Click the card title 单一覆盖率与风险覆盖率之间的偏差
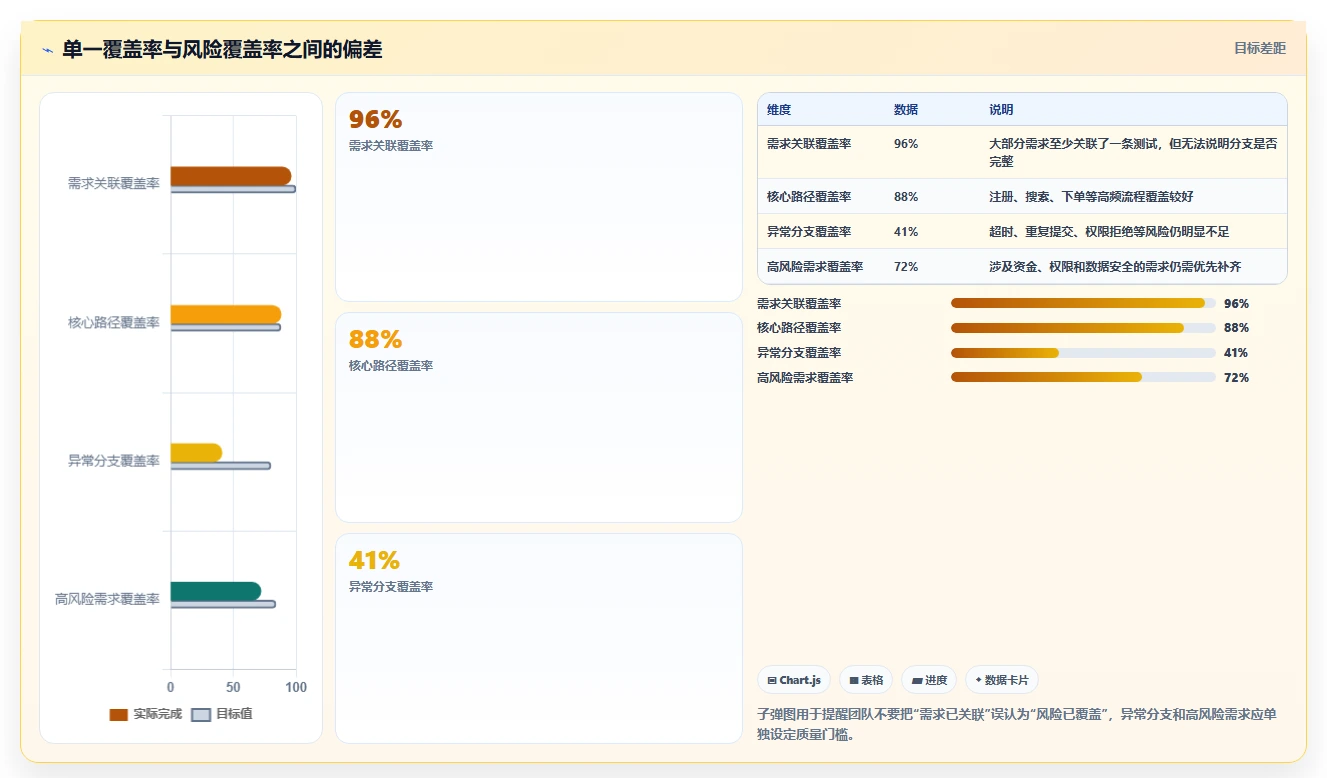The image size is (1327, 778). 222,49
